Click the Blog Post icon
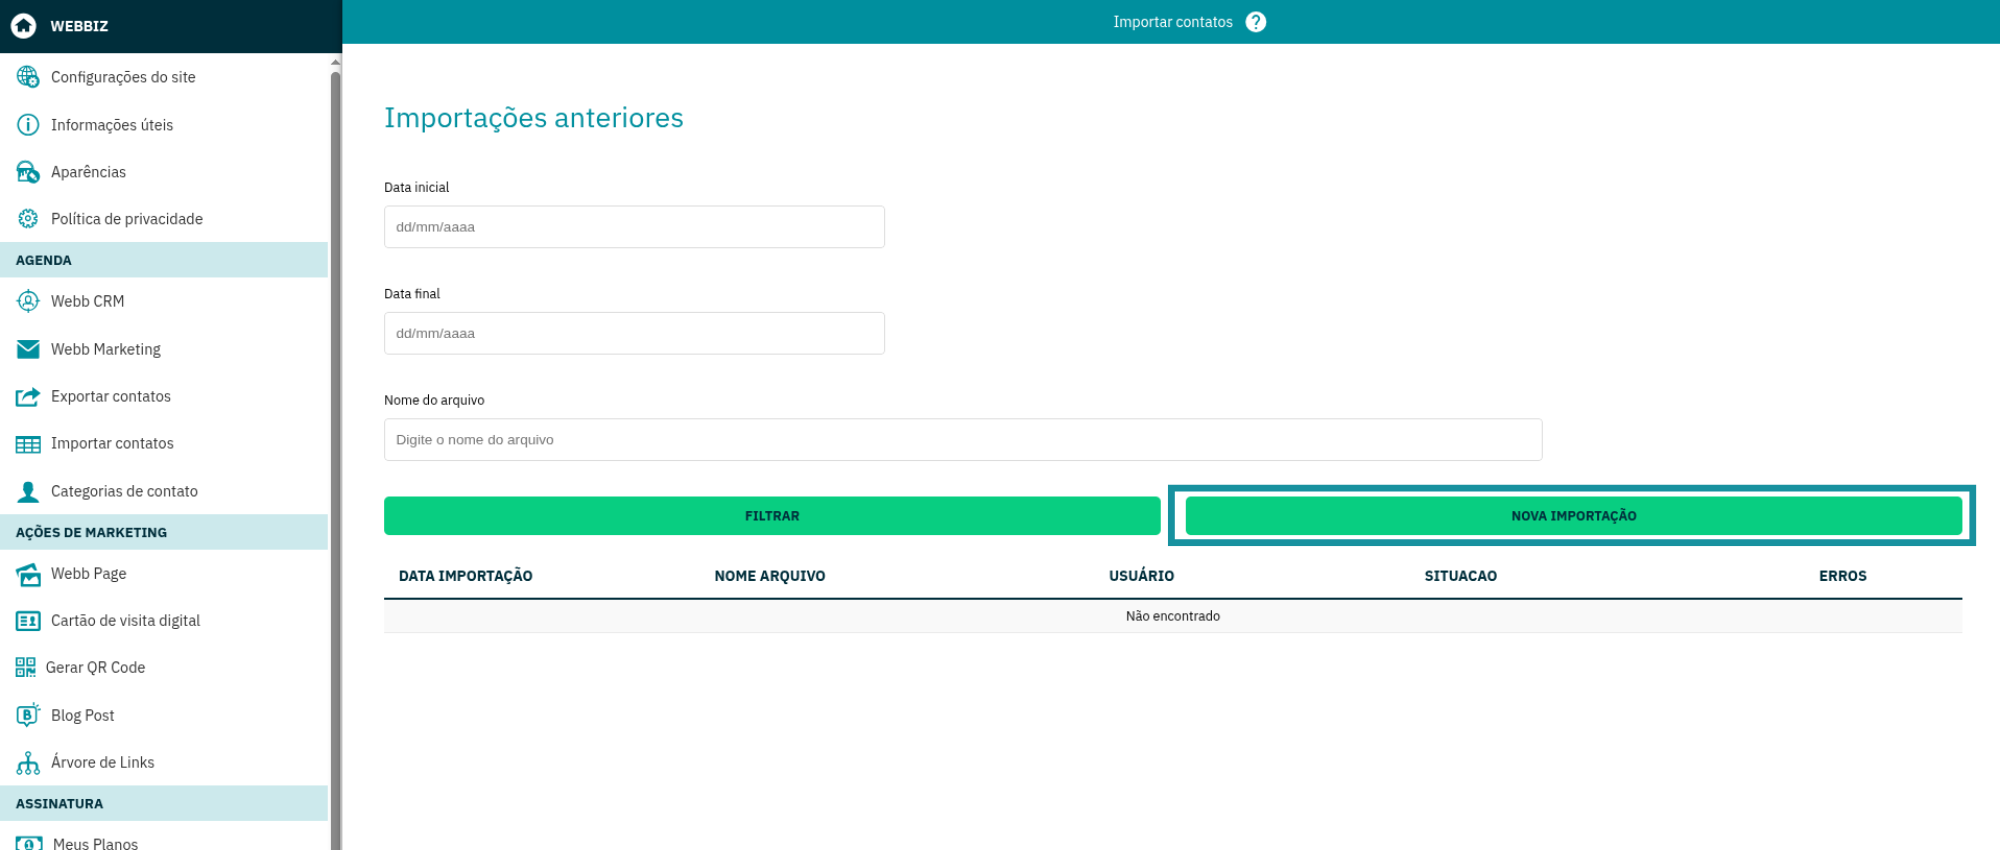Screen dimensions: 2000x850 (x=28, y=715)
